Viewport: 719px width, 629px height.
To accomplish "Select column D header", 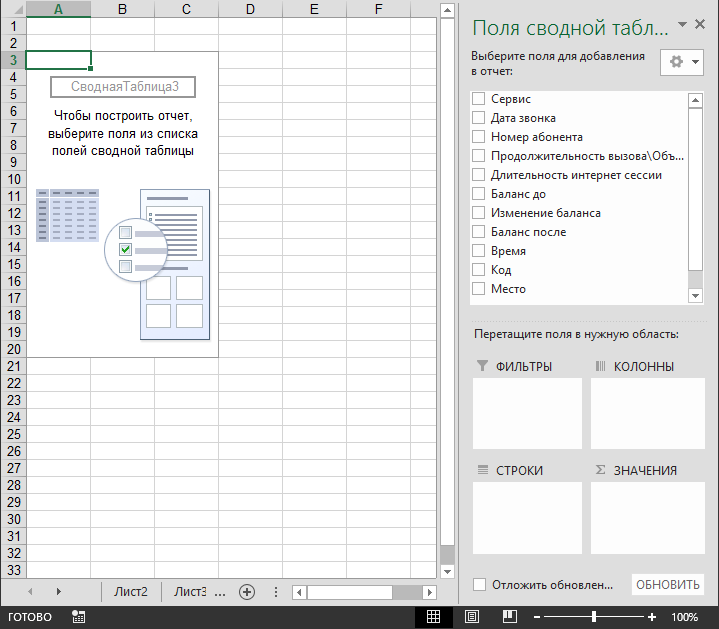I will point(250,9).
